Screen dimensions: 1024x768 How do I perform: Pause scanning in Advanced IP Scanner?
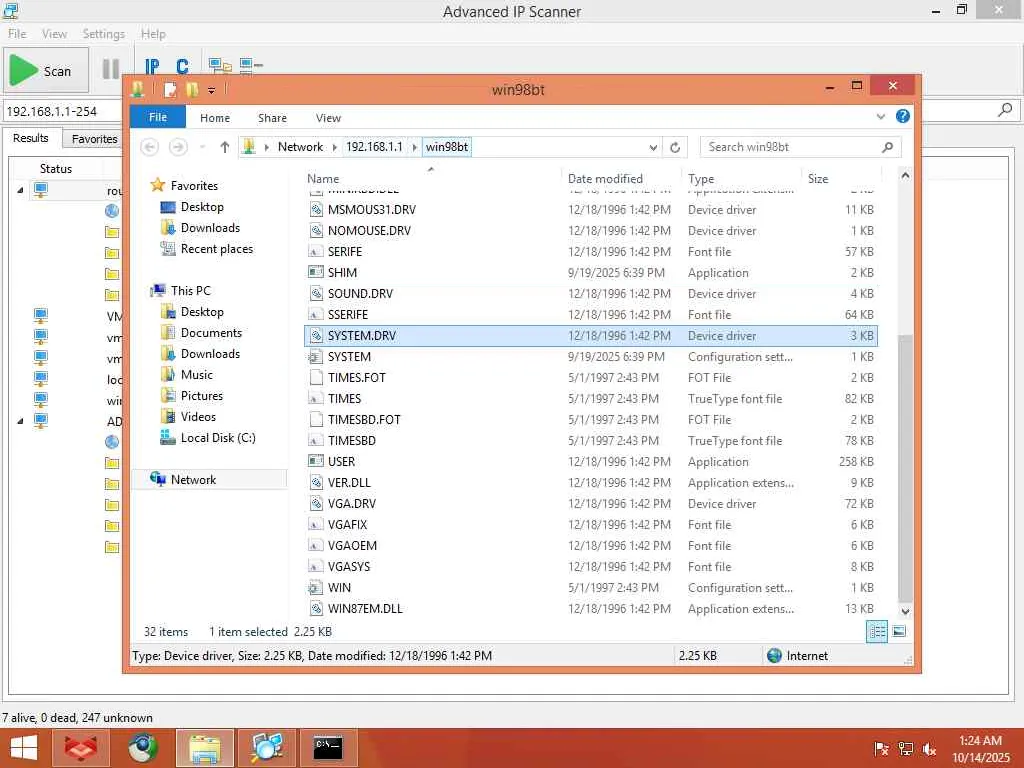click(111, 69)
